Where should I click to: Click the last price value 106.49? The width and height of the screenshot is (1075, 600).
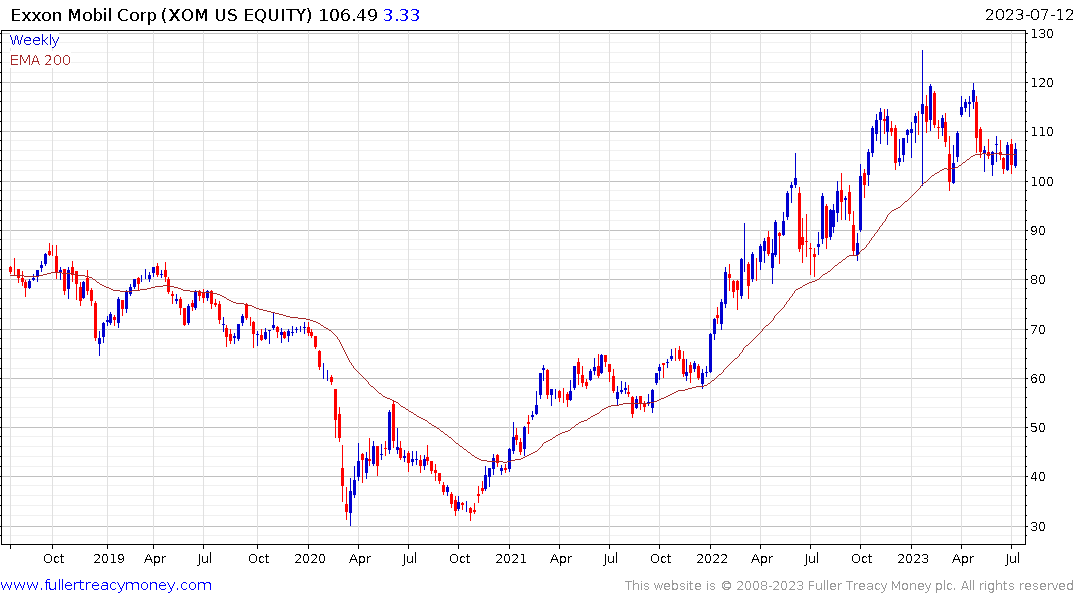(x=348, y=15)
